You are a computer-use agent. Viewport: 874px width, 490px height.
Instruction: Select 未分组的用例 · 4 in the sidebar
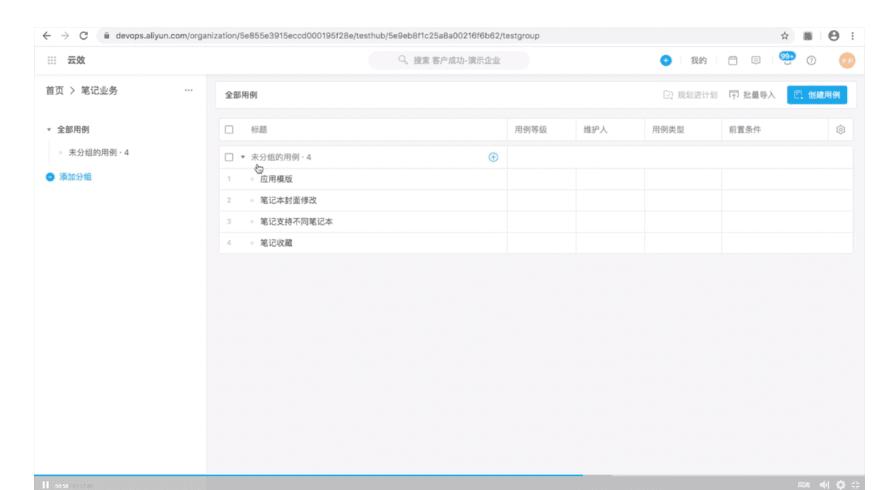click(99, 152)
